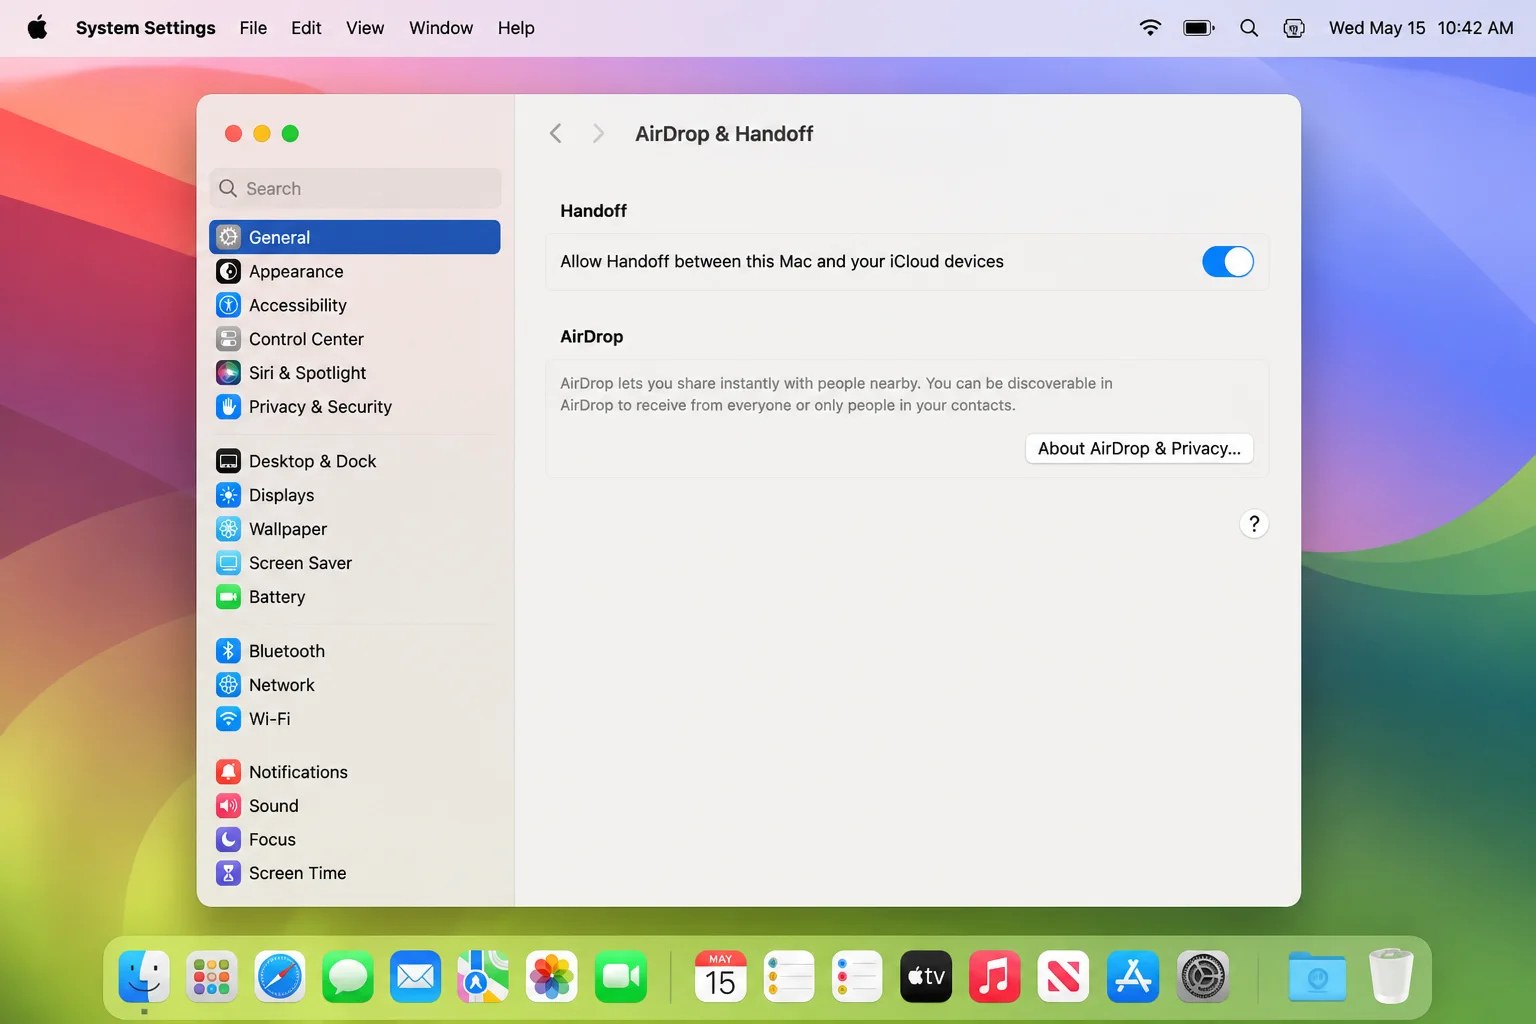Open Apple TV app in Dock
Viewport: 1536px width, 1024px height.
pyautogui.click(x=926, y=976)
